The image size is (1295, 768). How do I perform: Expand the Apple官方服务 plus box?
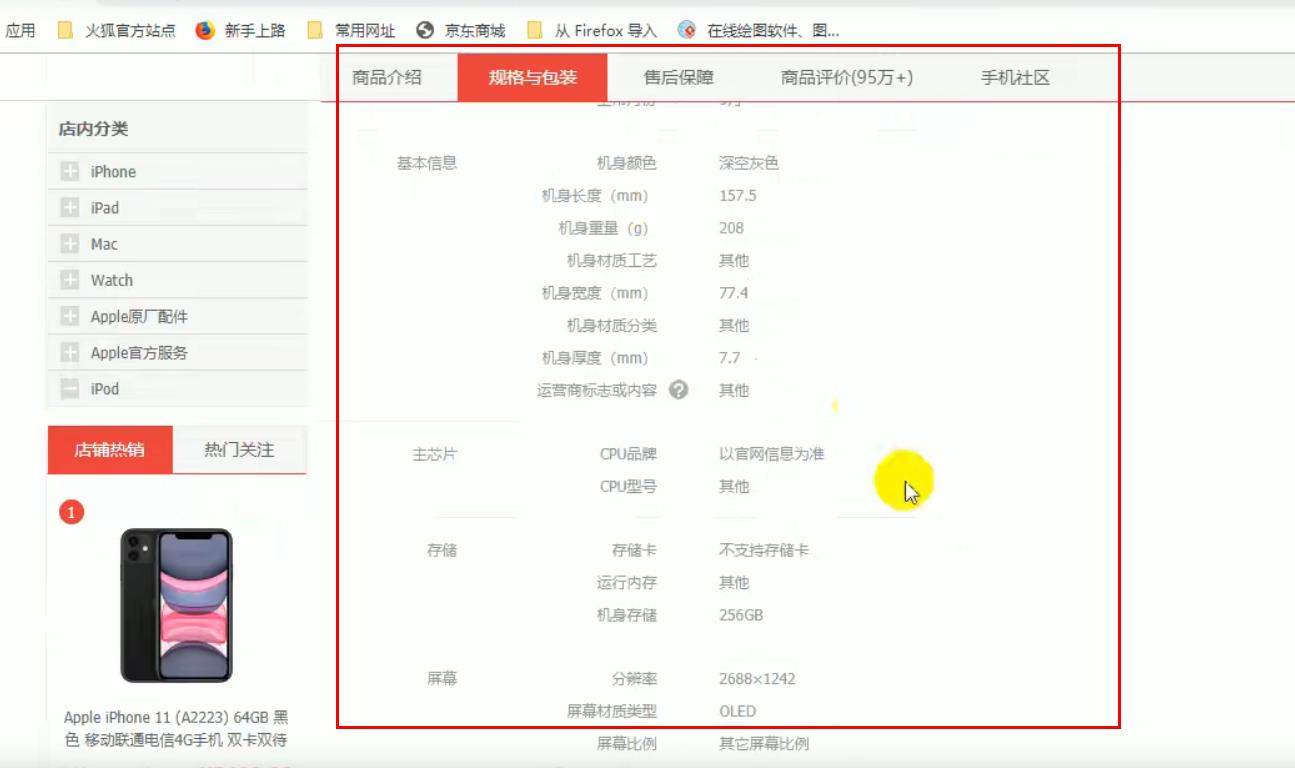point(69,353)
